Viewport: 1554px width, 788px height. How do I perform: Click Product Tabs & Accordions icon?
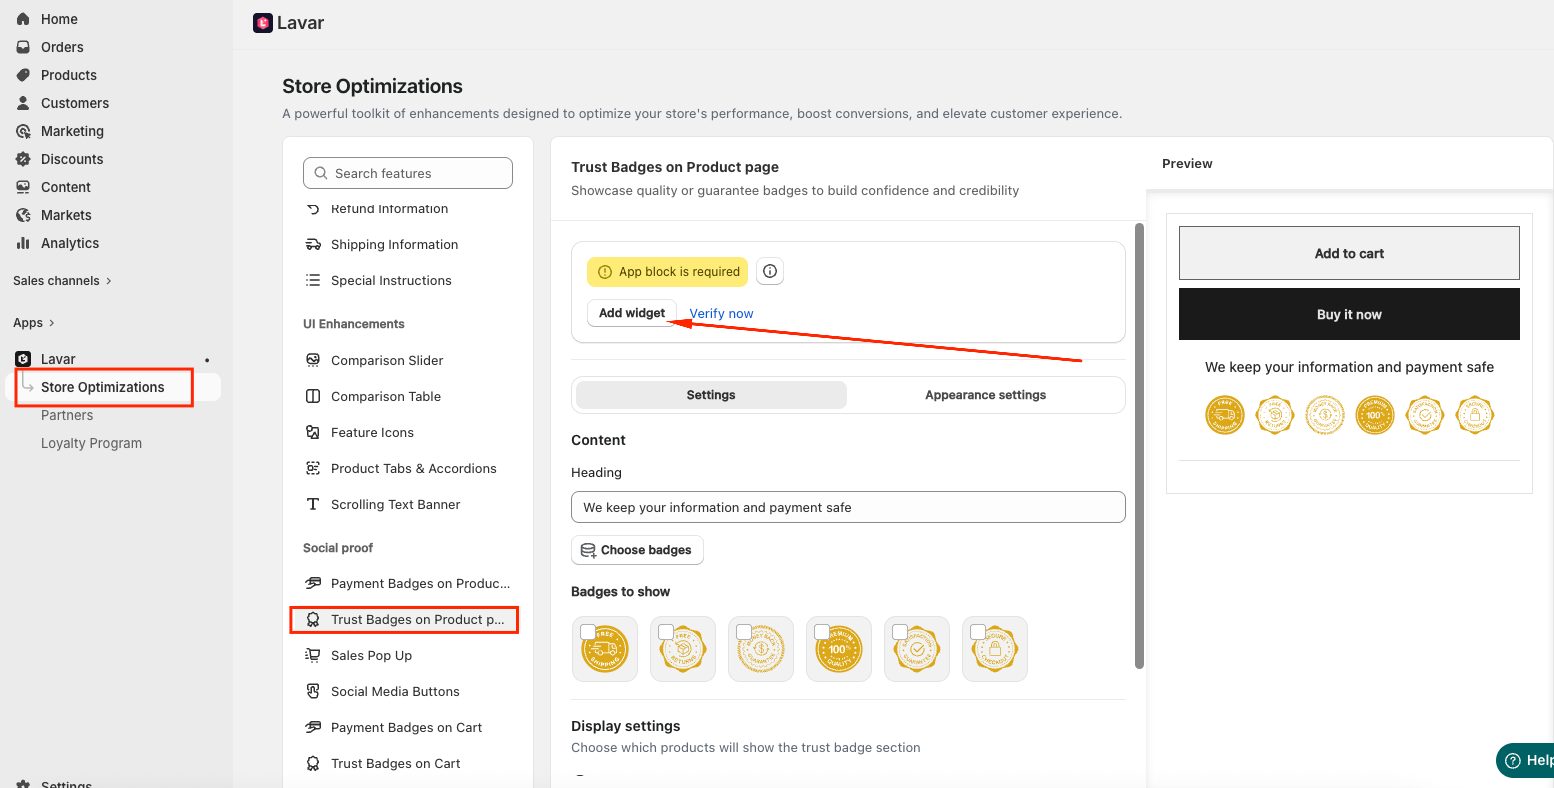[x=313, y=468]
